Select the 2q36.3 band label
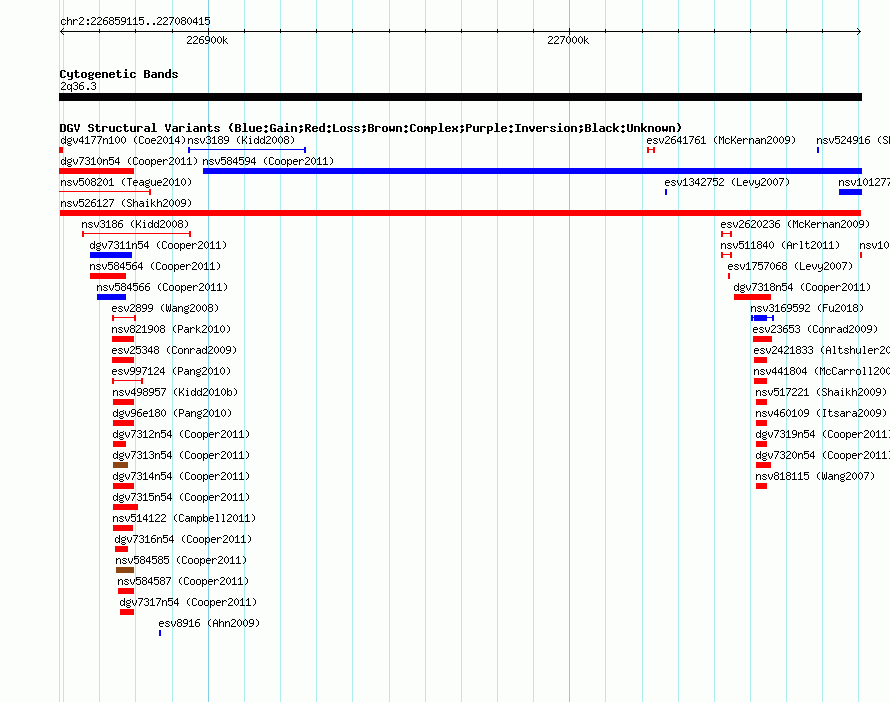This screenshot has width=890, height=702. (78, 86)
